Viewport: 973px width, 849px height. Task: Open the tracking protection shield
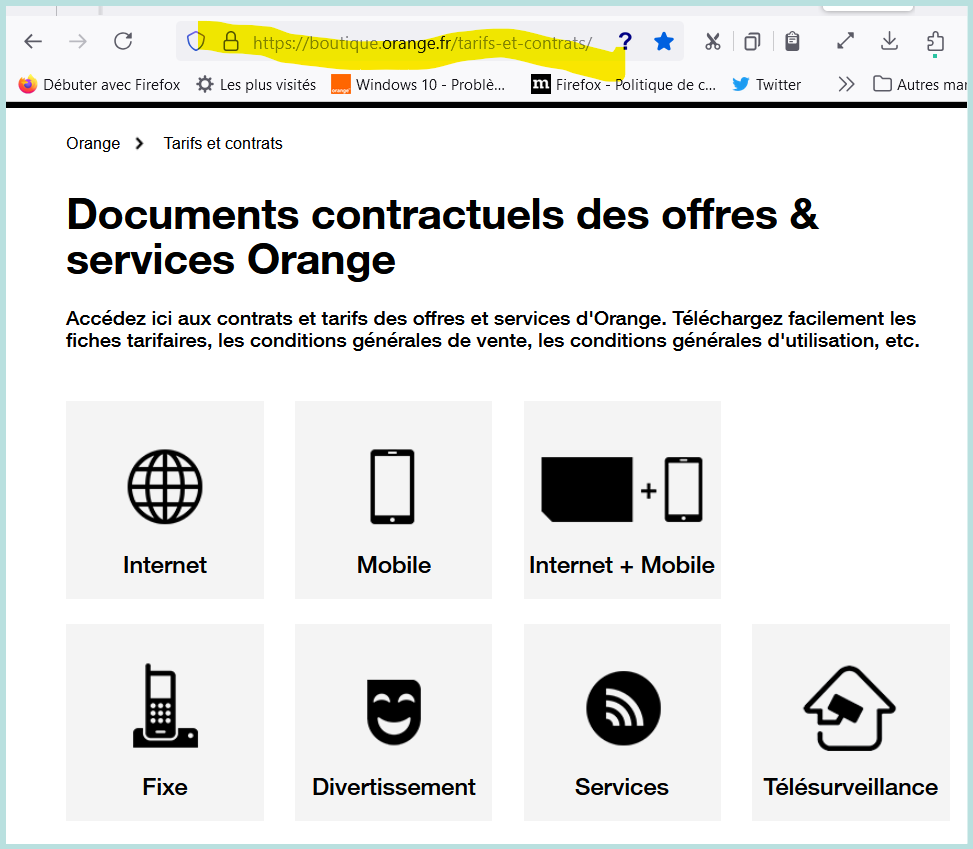pyautogui.click(x=197, y=41)
